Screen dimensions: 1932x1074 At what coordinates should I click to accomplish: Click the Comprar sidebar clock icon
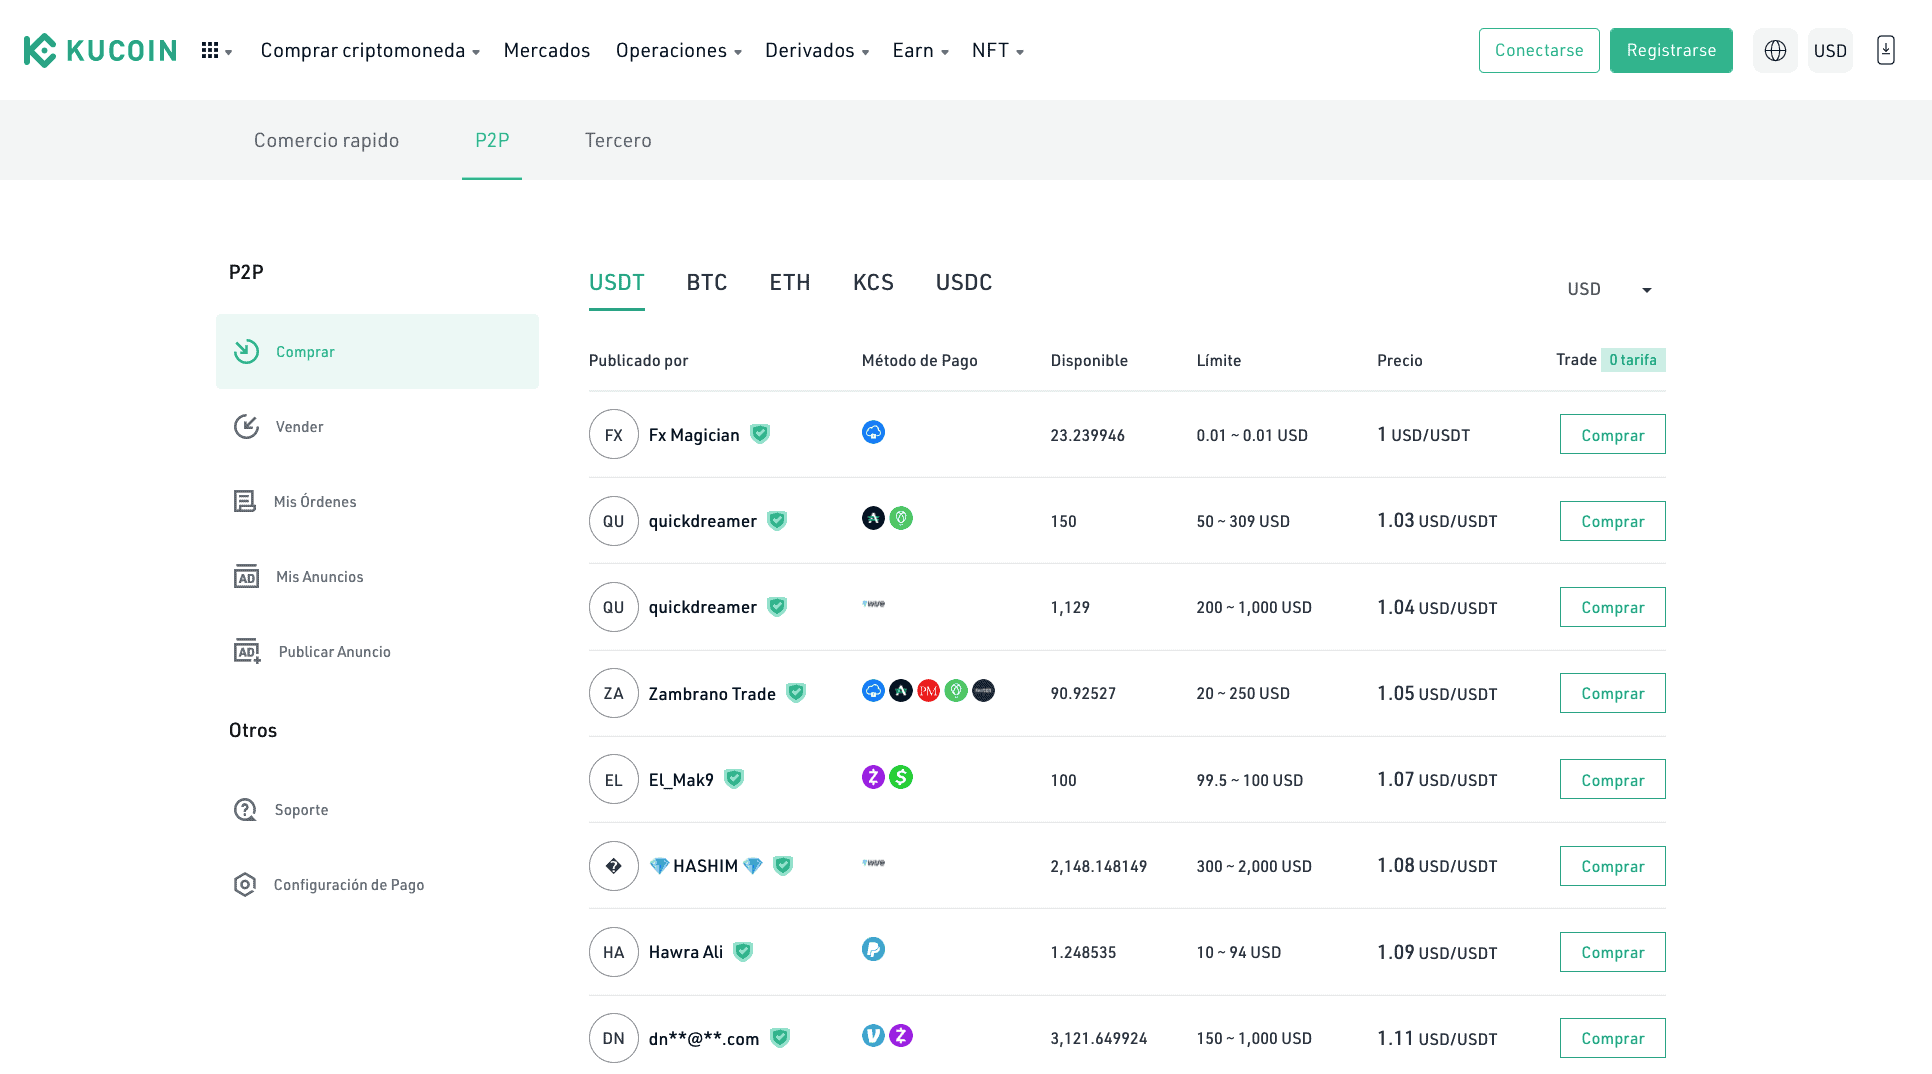point(246,351)
